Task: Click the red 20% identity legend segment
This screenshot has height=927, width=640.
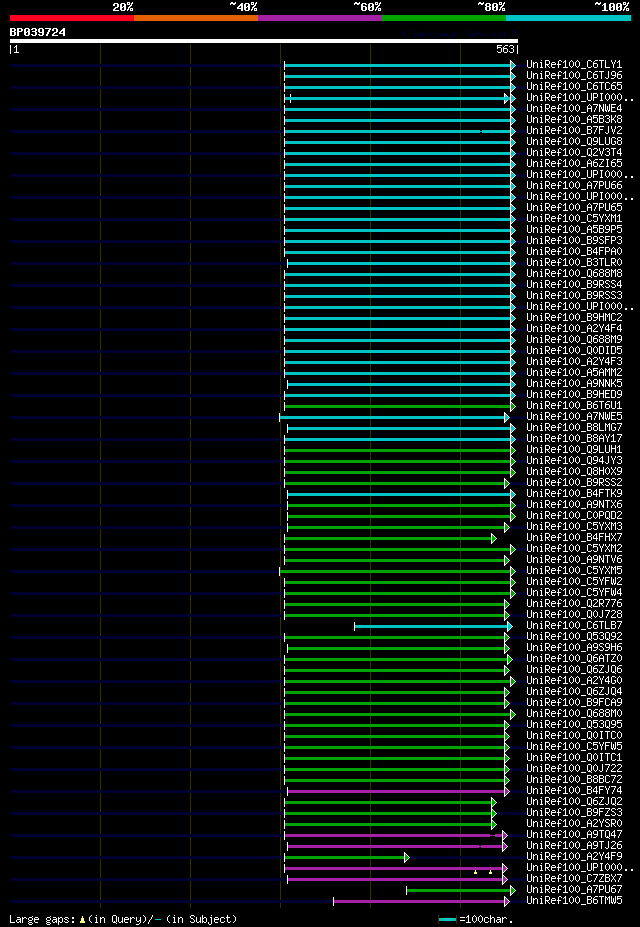Action: coord(72,18)
